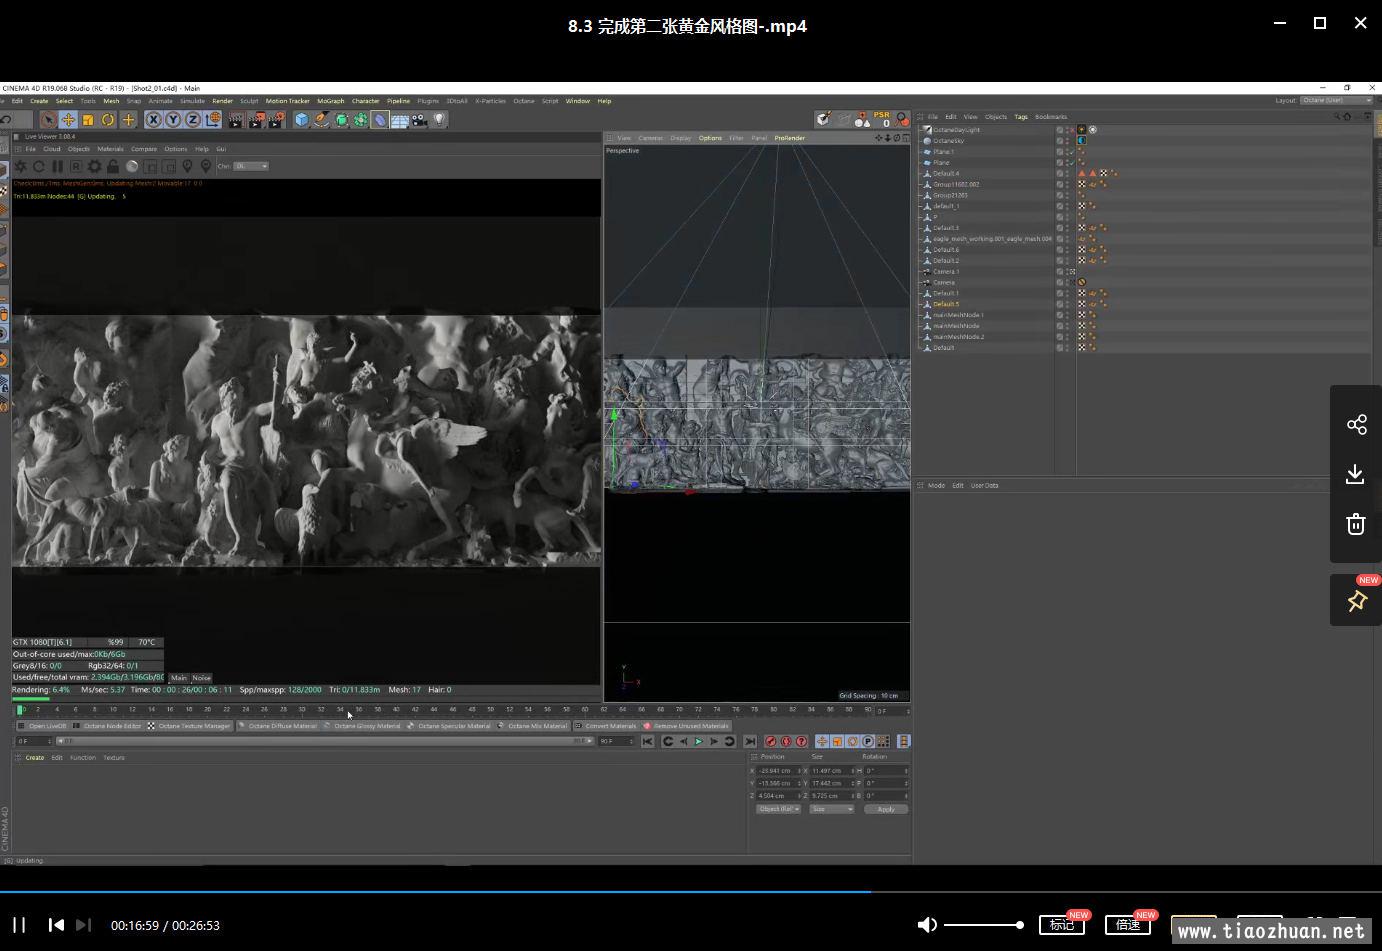This screenshot has height=951, width=1382.
Task: Open the Object (Rel) coordinate mode dropdown
Action: (x=779, y=809)
